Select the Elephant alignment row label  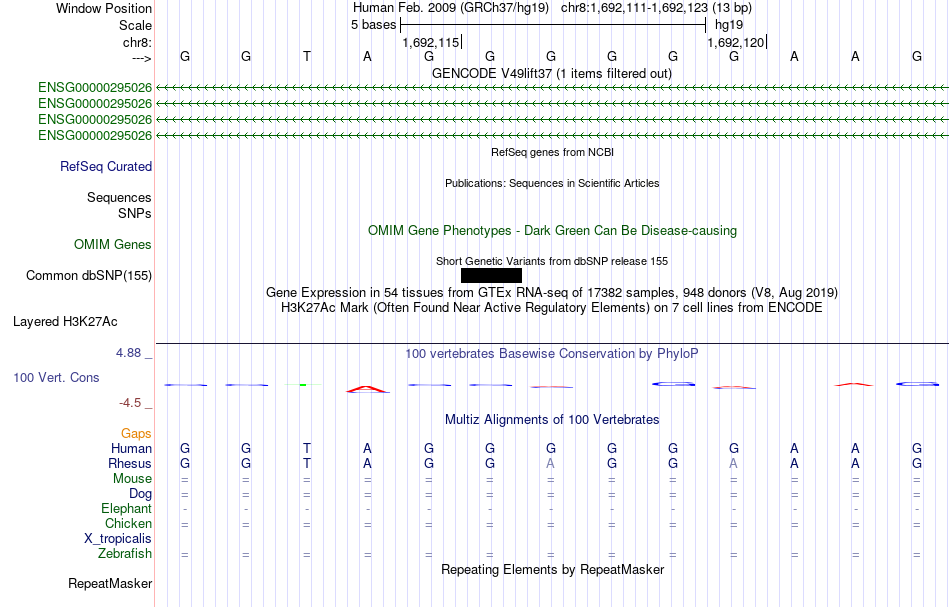pyautogui.click(x=127, y=509)
